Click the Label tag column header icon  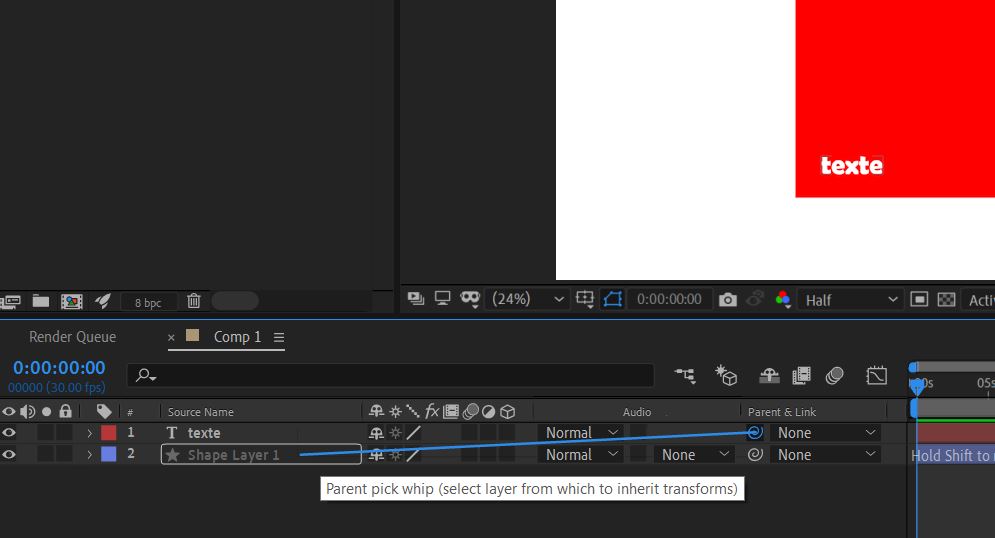click(x=104, y=412)
